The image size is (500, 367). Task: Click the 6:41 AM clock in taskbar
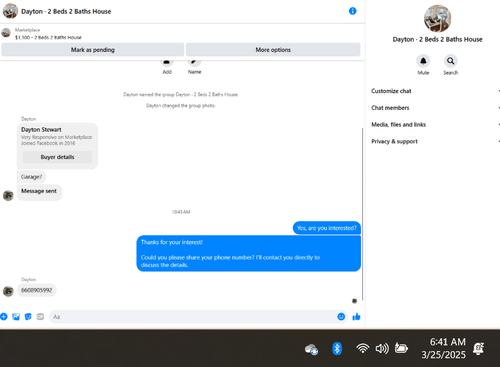(447, 342)
